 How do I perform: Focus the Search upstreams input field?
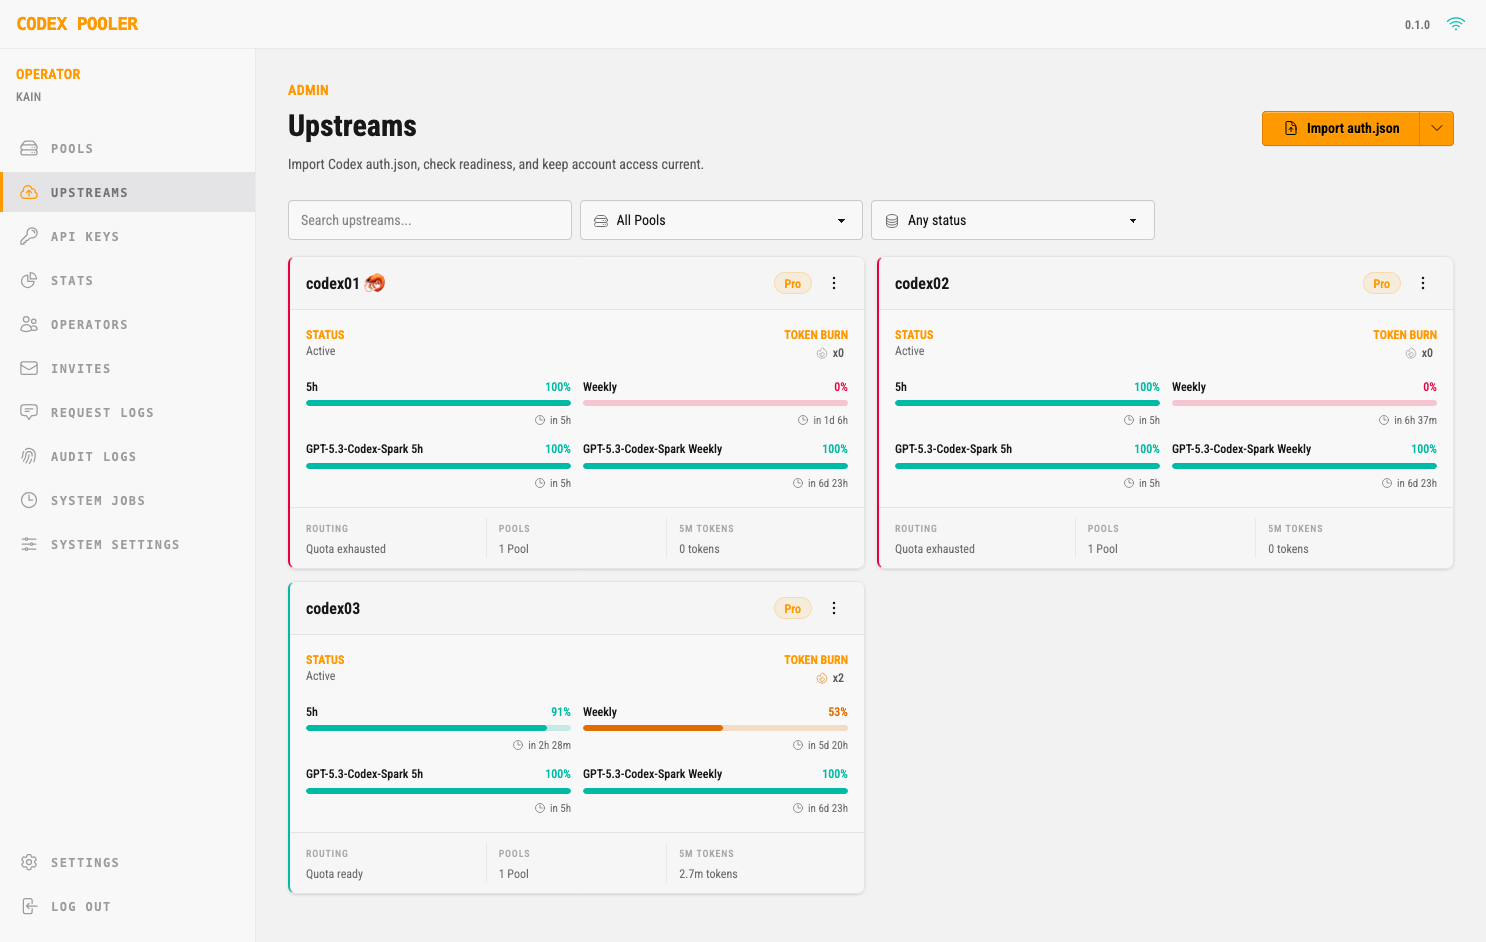click(x=430, y=220)
